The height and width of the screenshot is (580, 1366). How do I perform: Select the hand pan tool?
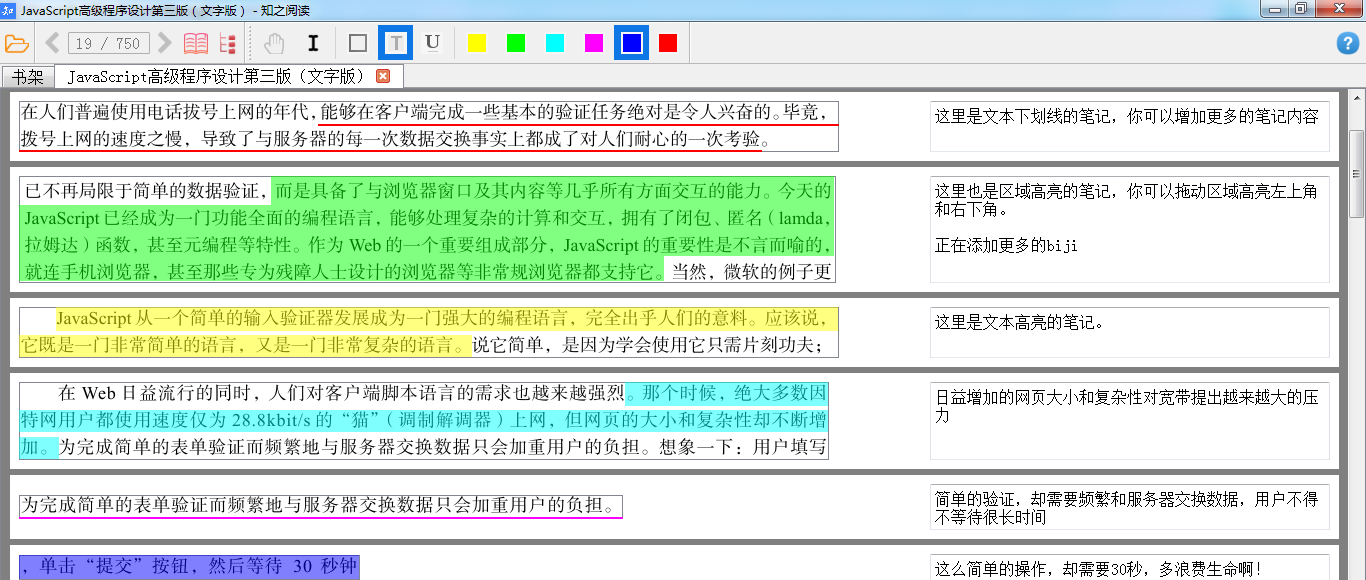coord(273,43)
